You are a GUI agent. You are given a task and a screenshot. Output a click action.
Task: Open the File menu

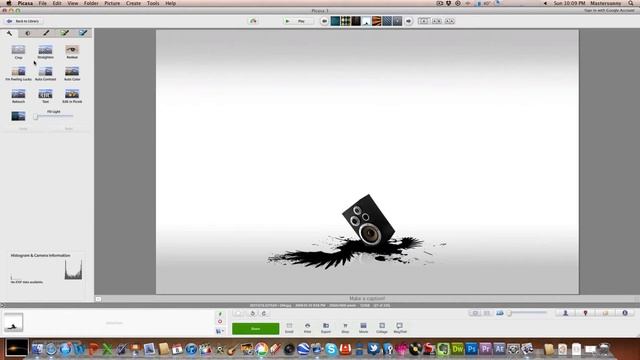coord(42,3)
